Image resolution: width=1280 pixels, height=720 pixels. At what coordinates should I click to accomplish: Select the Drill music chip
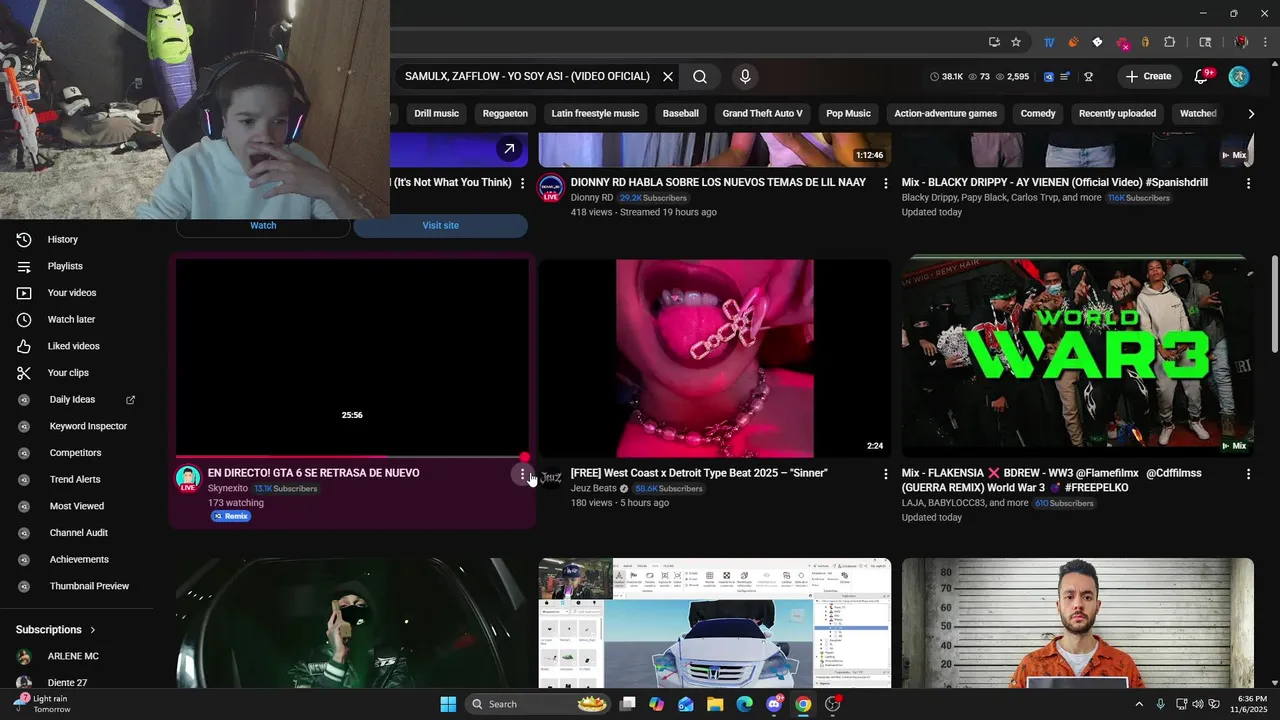pos(436,114)
